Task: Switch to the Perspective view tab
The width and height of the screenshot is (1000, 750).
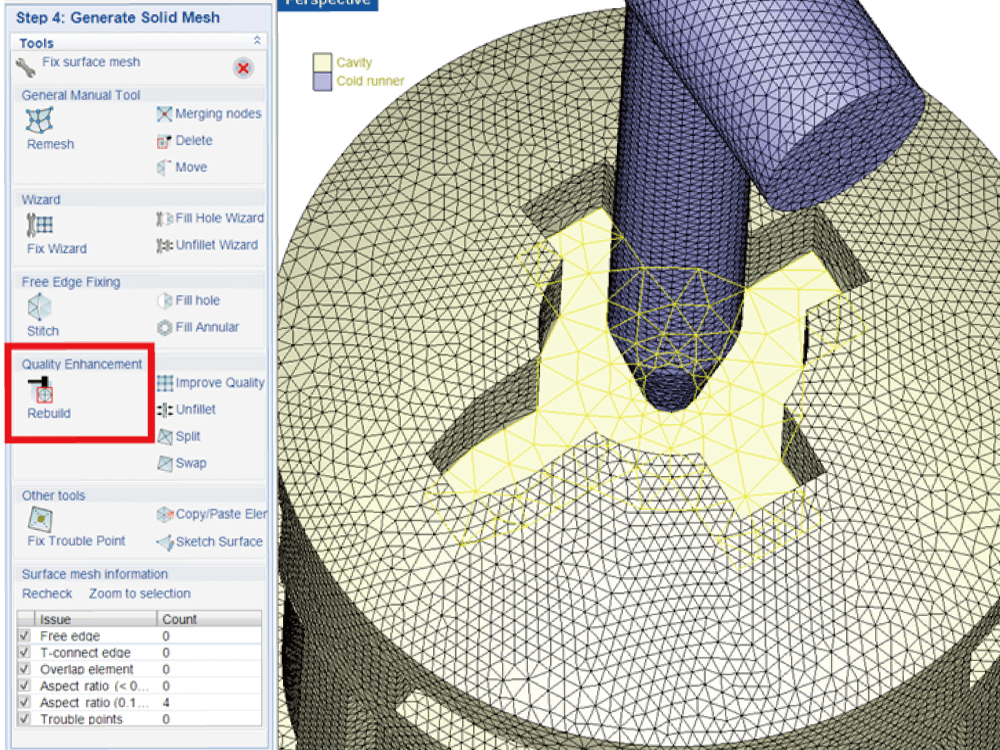Action: pos(328,4)
